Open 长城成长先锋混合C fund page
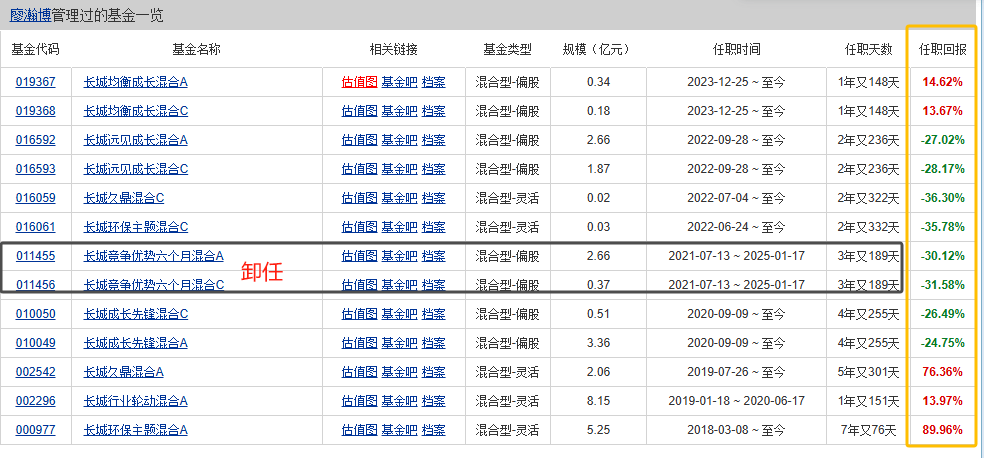The width and height of the screenshot is (984, 458). point(136,314)
